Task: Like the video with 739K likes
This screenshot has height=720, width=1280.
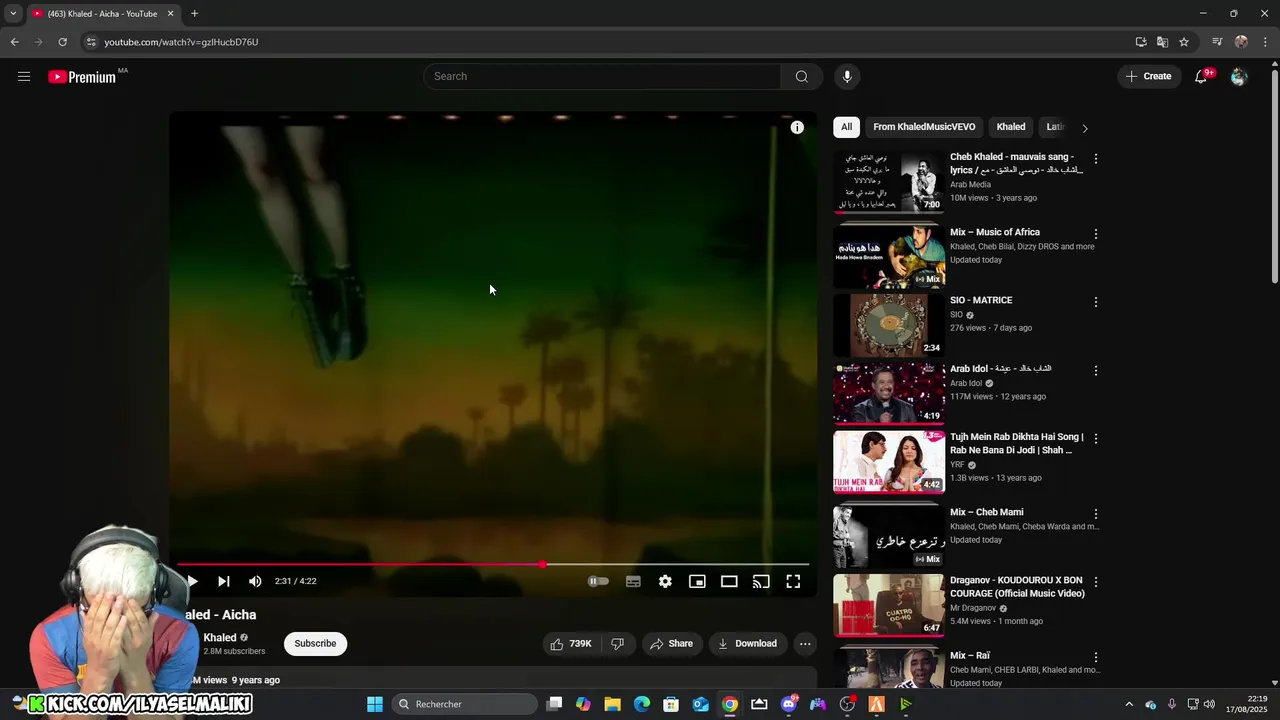Action: point(571,644)
